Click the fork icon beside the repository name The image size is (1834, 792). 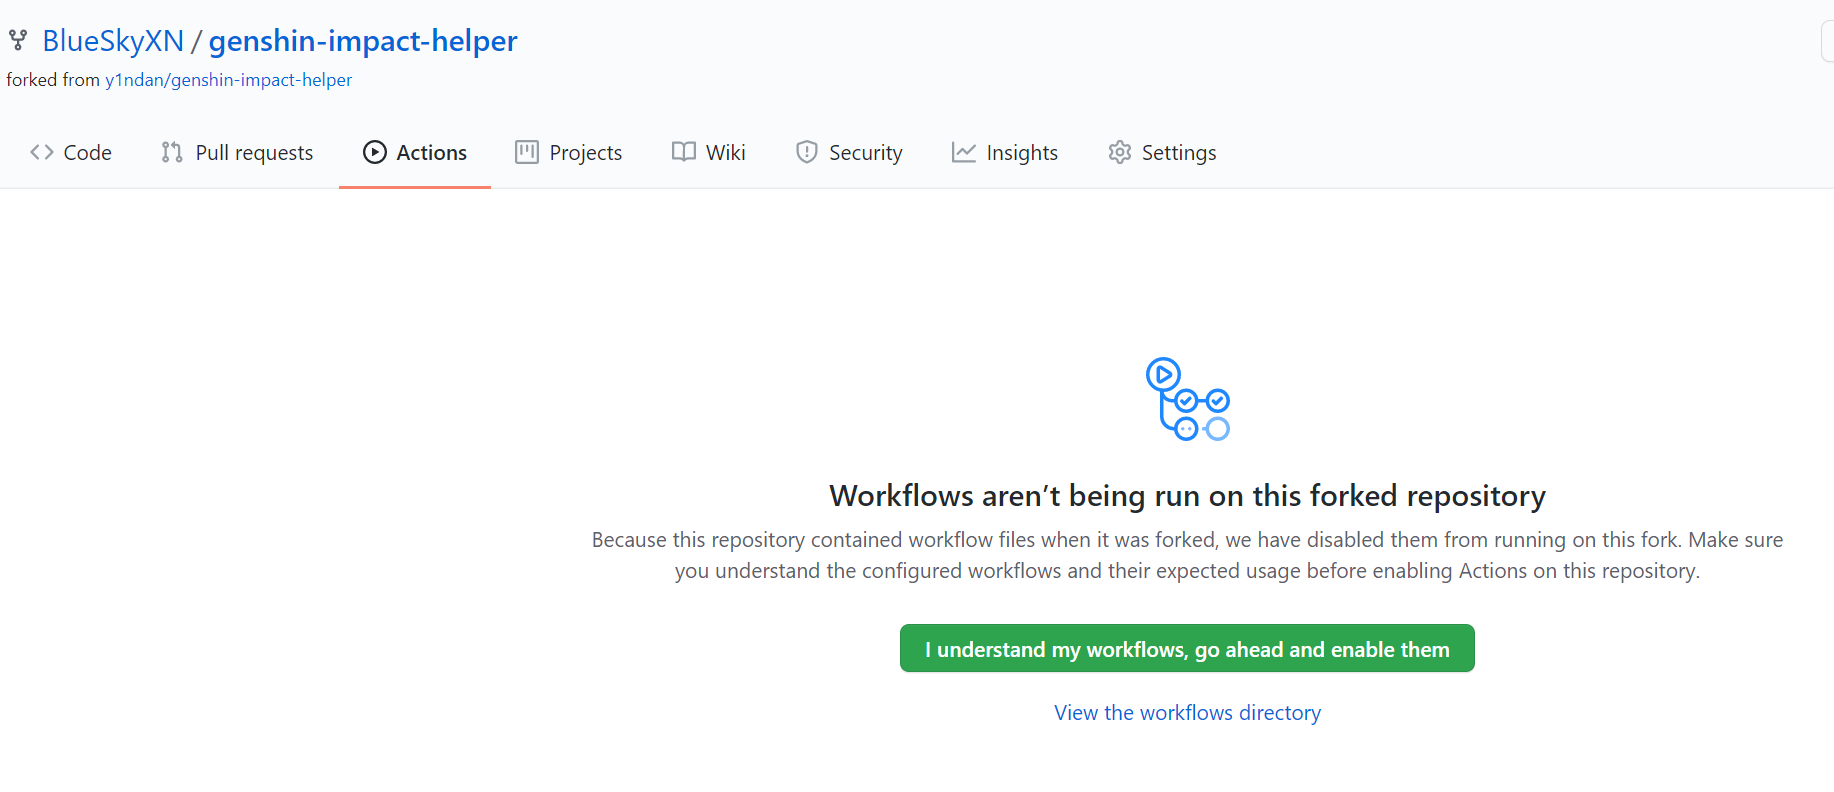click(x=18, y=41)
